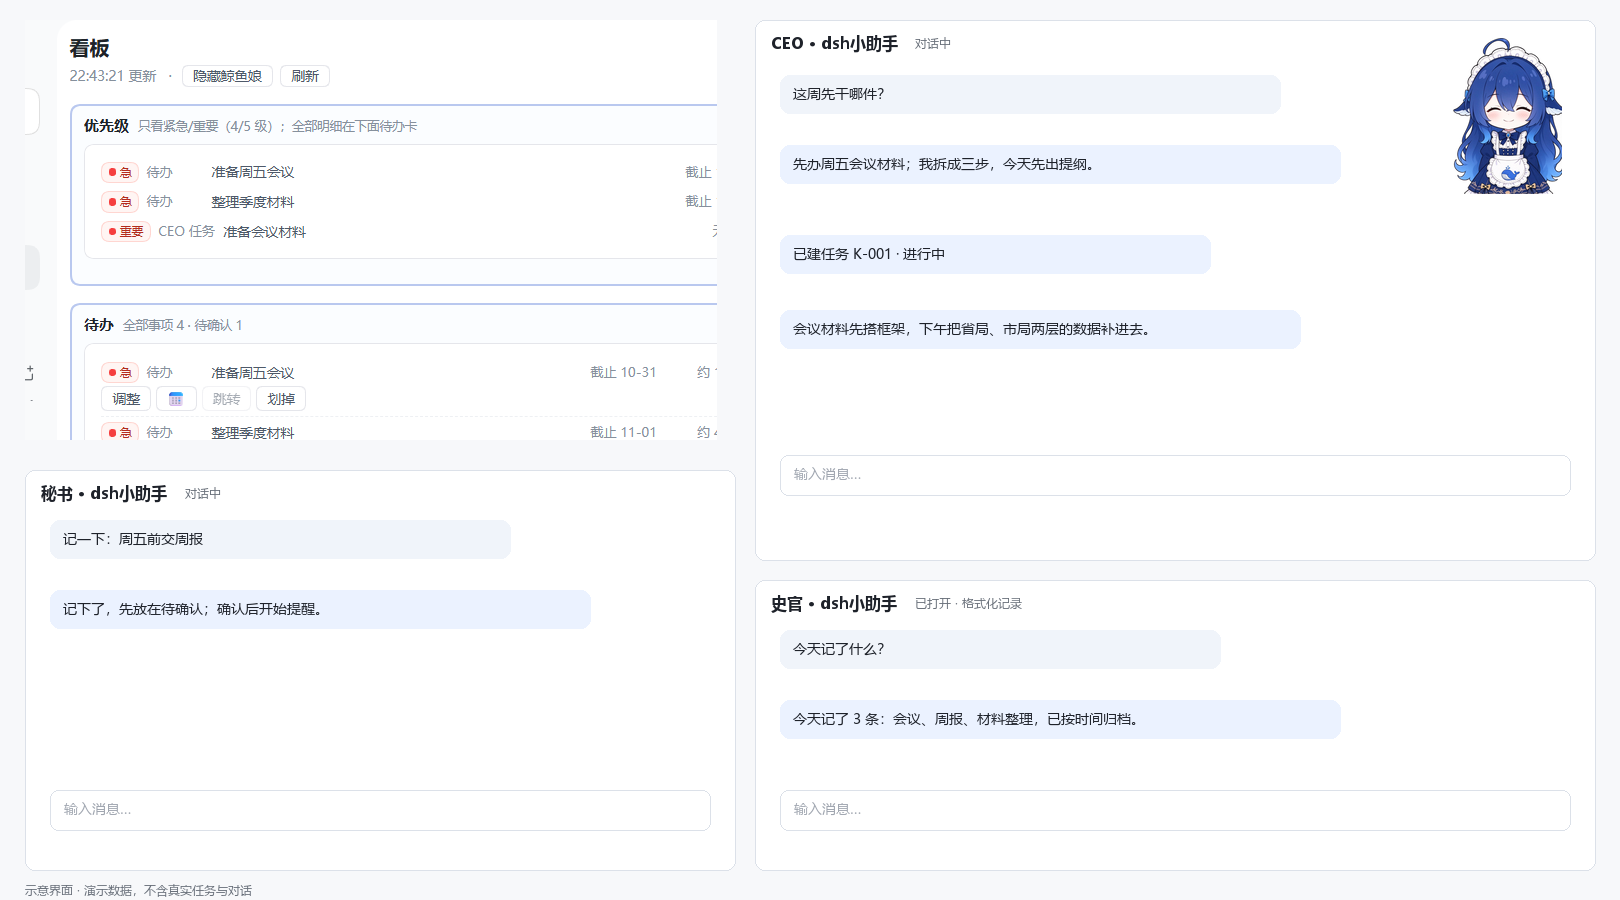Click the 重要 priority badge
Screen dimensions: 1620x900
pyautogui.click(x=126, y=231)
